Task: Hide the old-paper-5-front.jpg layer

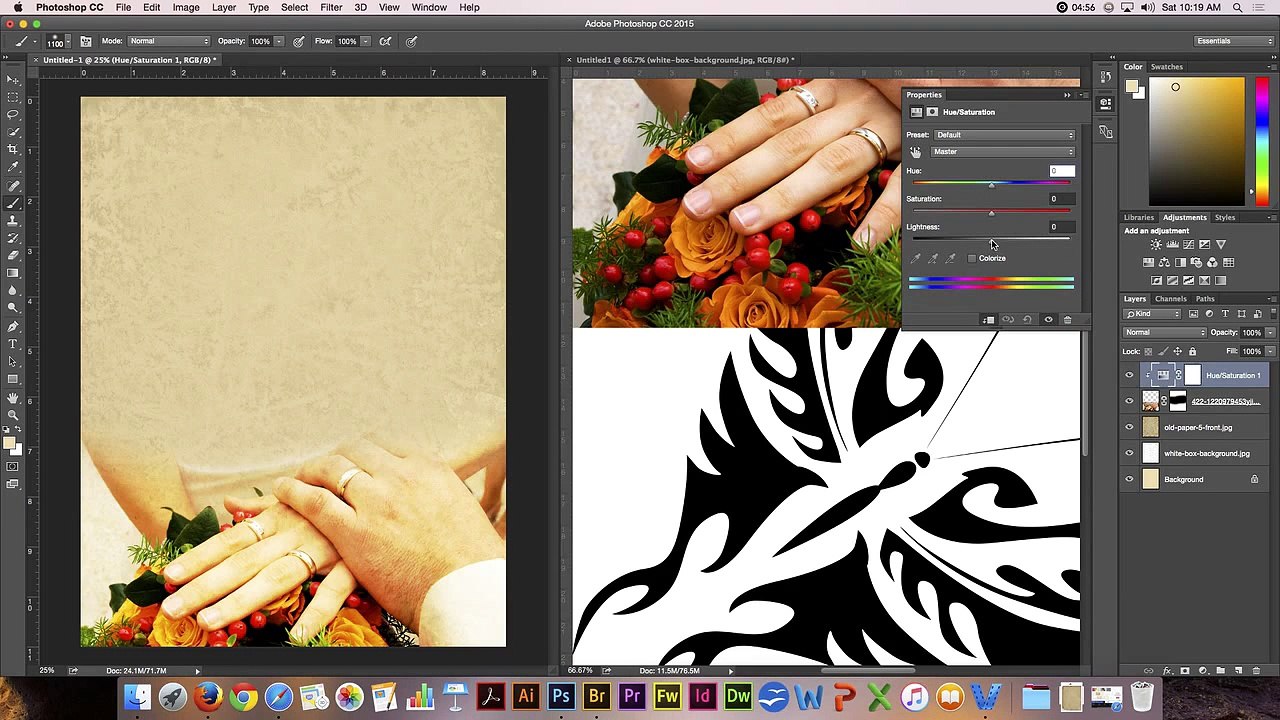Action: pyautogui.click(x=1130, y=428)
